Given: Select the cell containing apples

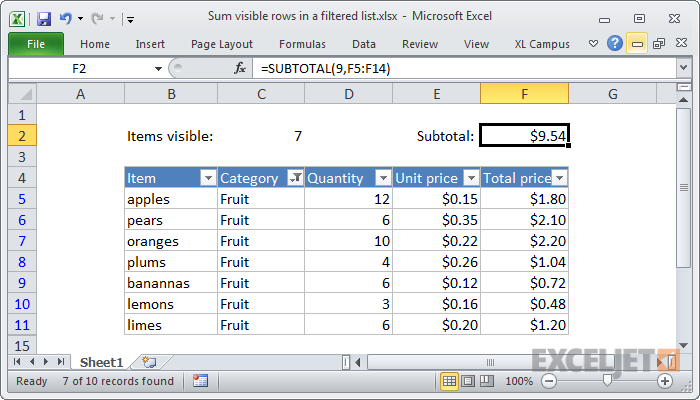Looking at the screenshot, I should [171, 199].
